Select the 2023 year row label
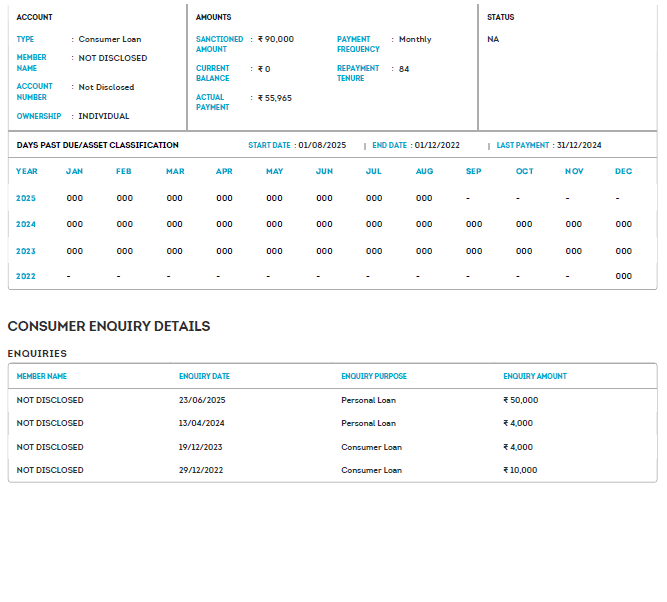 pos(26,251)
